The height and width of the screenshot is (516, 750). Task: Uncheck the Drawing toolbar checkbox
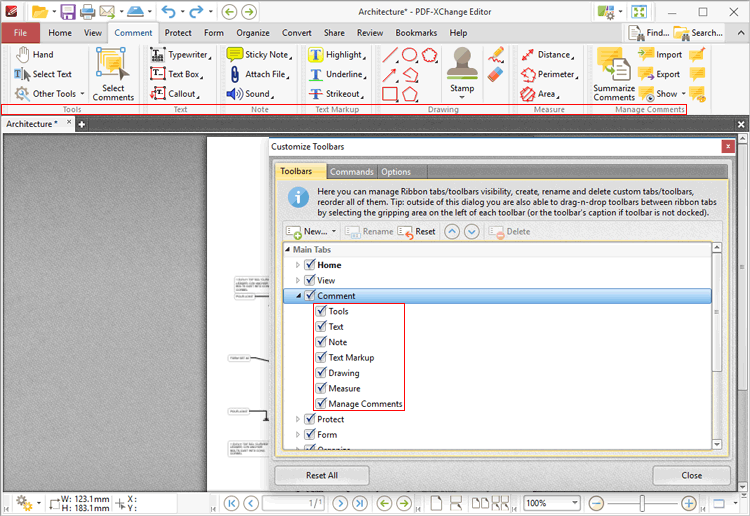[321, 373]
